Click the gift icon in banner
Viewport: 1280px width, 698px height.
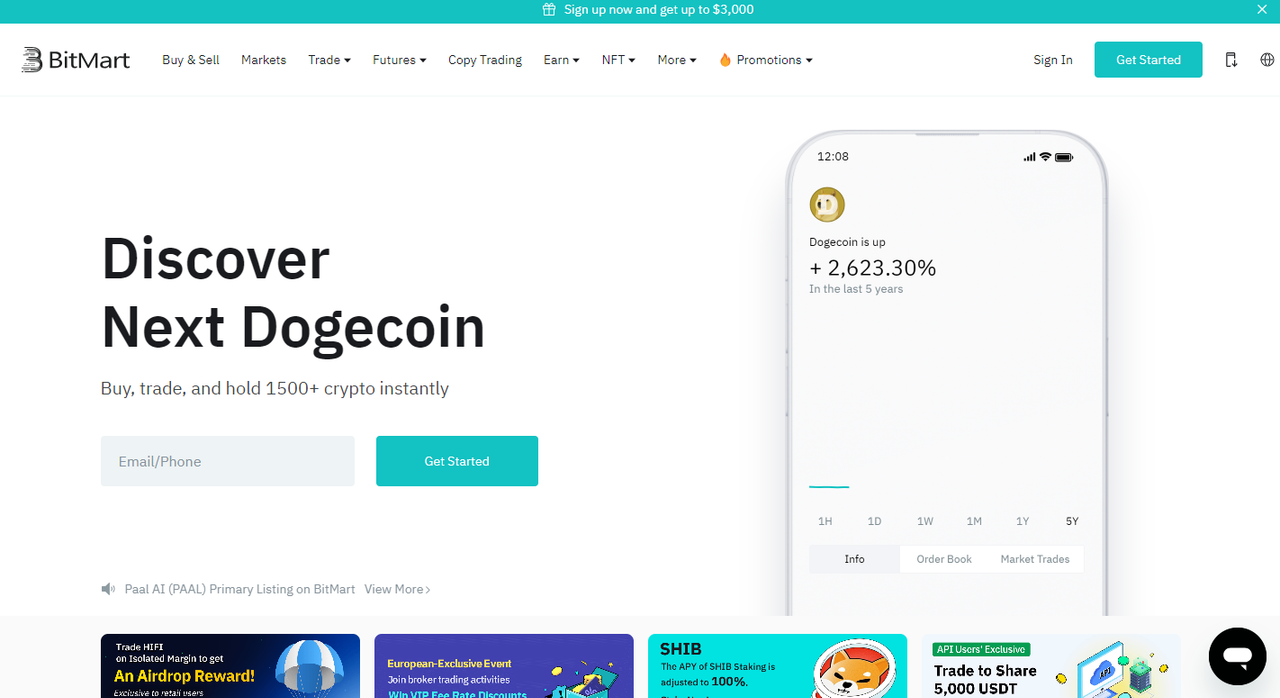549,9
